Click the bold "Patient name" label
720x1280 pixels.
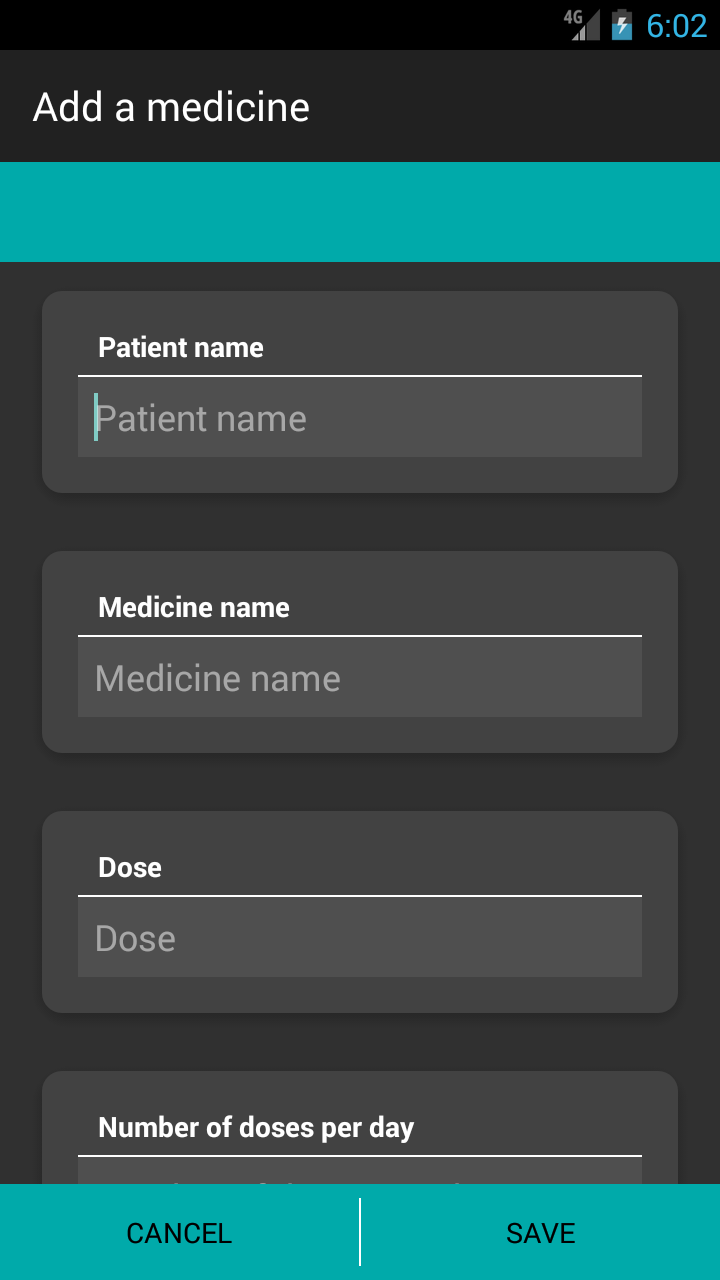tap(181, 348)
